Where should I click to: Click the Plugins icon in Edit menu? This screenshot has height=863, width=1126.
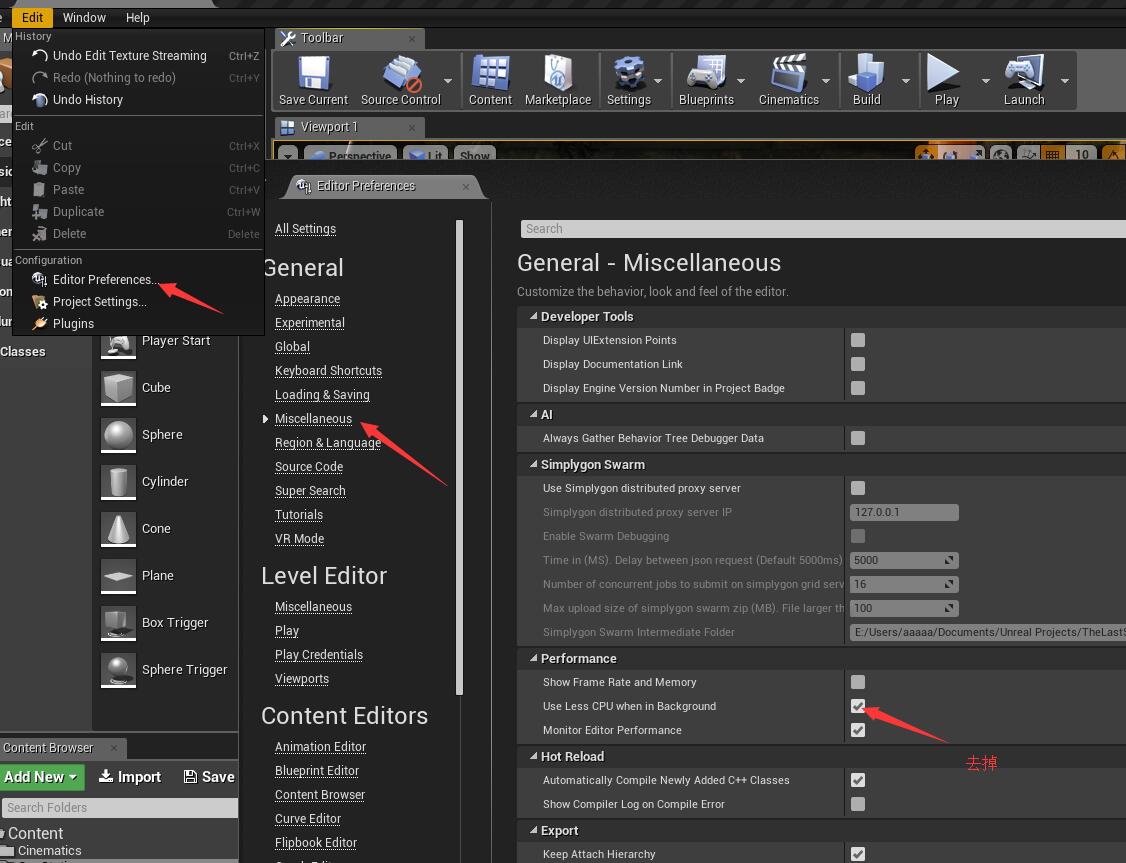(x=40, y=324)
